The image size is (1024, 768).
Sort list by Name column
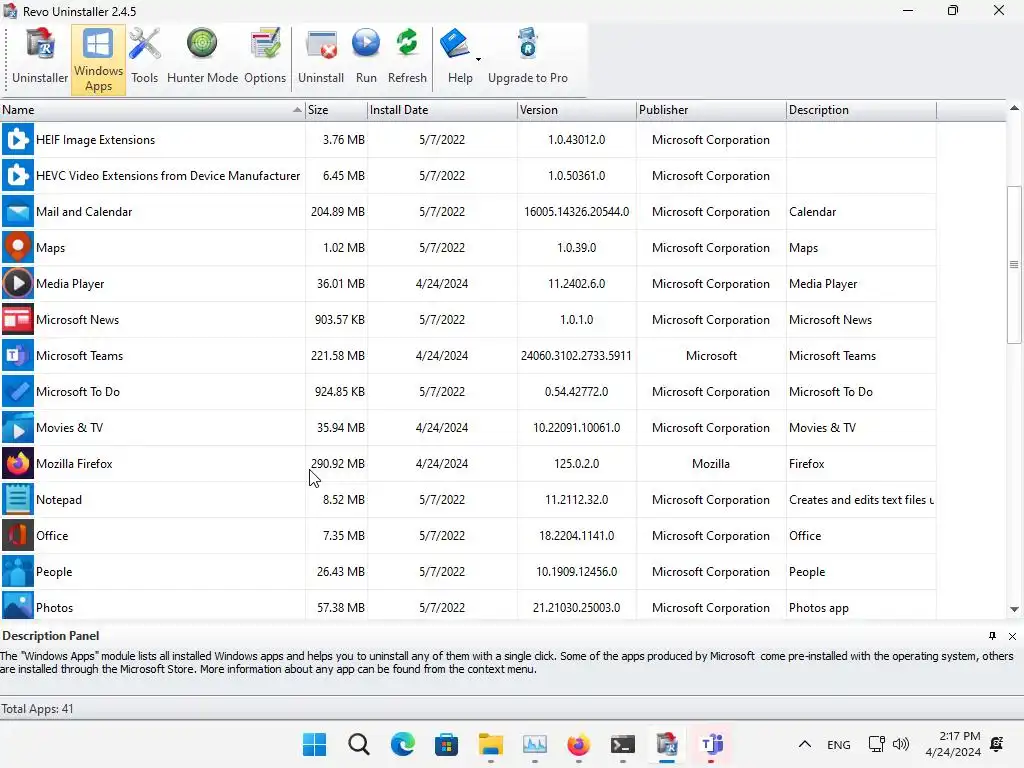(152, 110)
